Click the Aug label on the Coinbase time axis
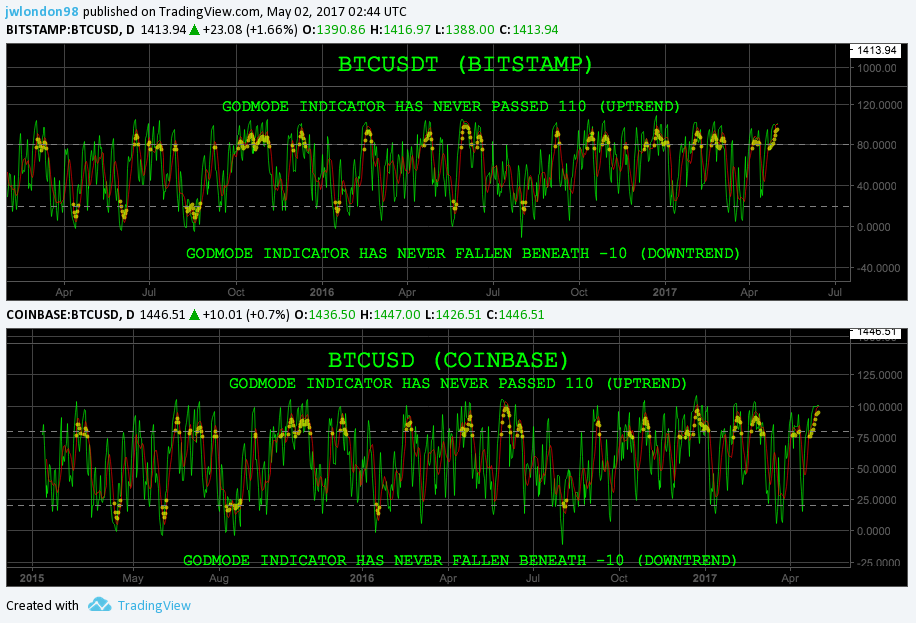 pyautogui.click(x=219, y=578)
